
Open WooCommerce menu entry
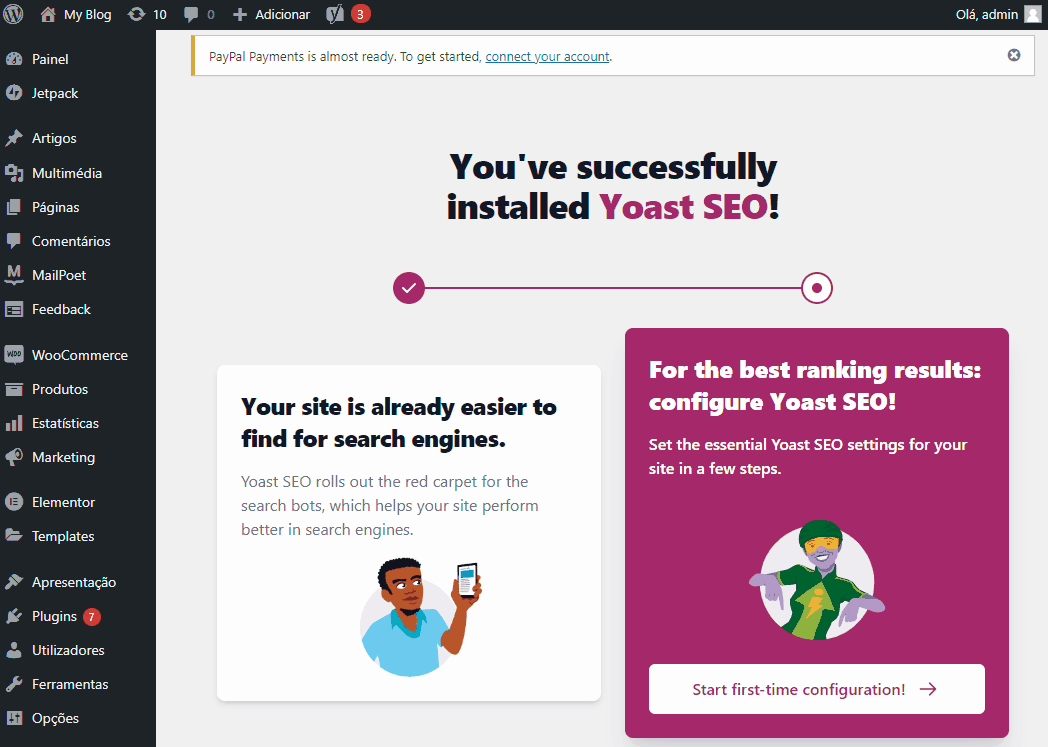tap(78, 355)
